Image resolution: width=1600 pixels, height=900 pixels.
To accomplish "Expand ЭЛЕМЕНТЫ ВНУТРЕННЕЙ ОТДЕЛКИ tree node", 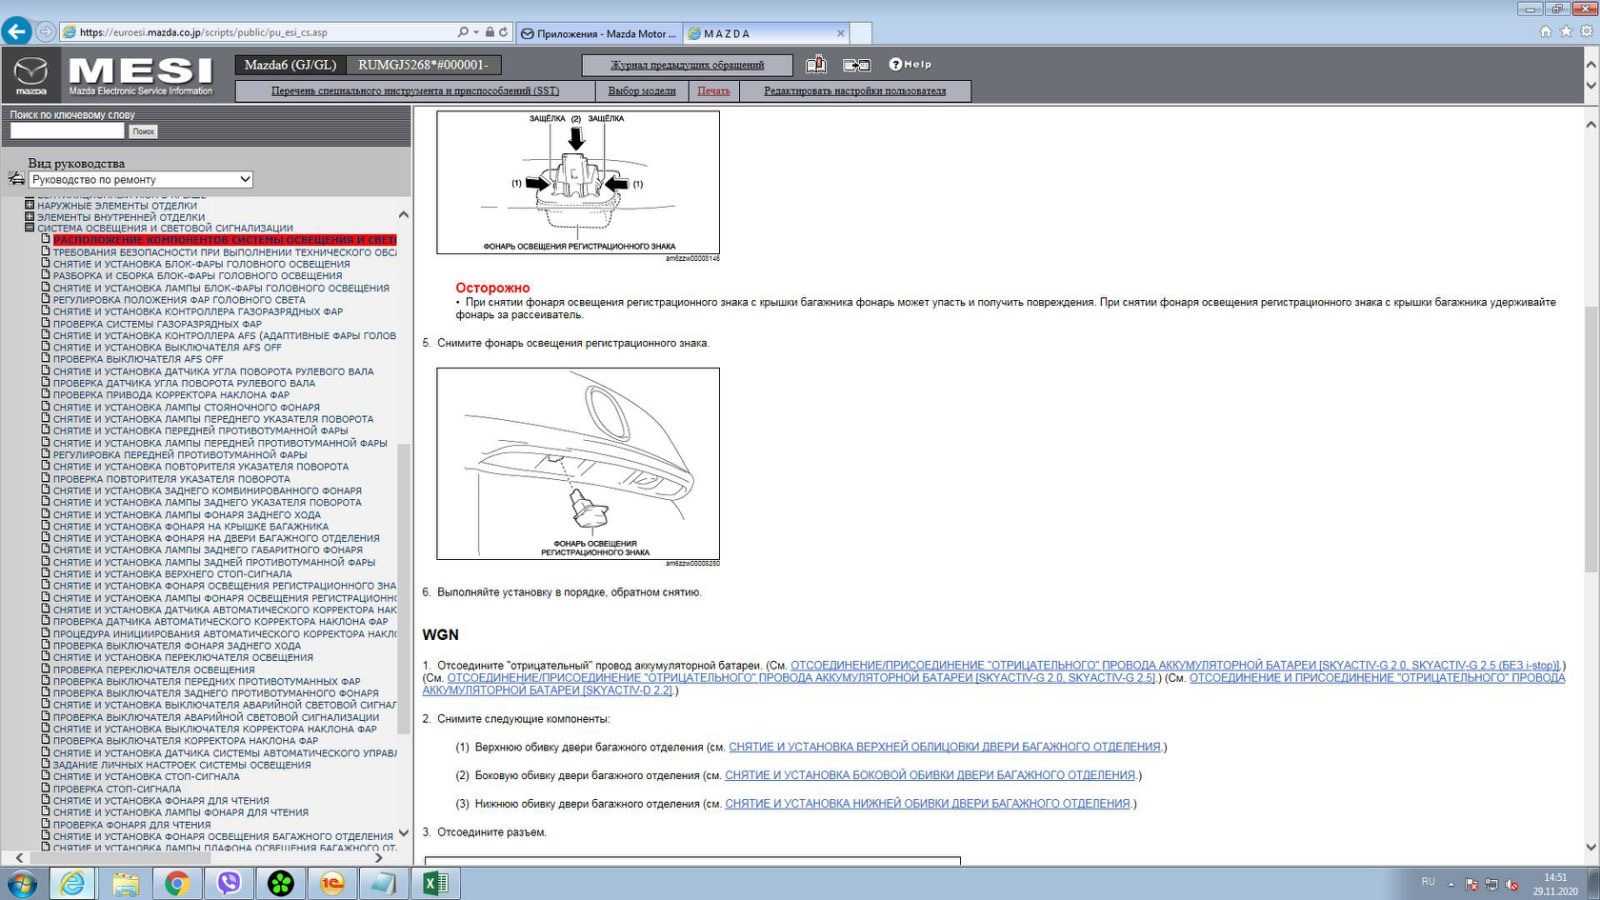I will pyautogui.click(x=29, y=216).
